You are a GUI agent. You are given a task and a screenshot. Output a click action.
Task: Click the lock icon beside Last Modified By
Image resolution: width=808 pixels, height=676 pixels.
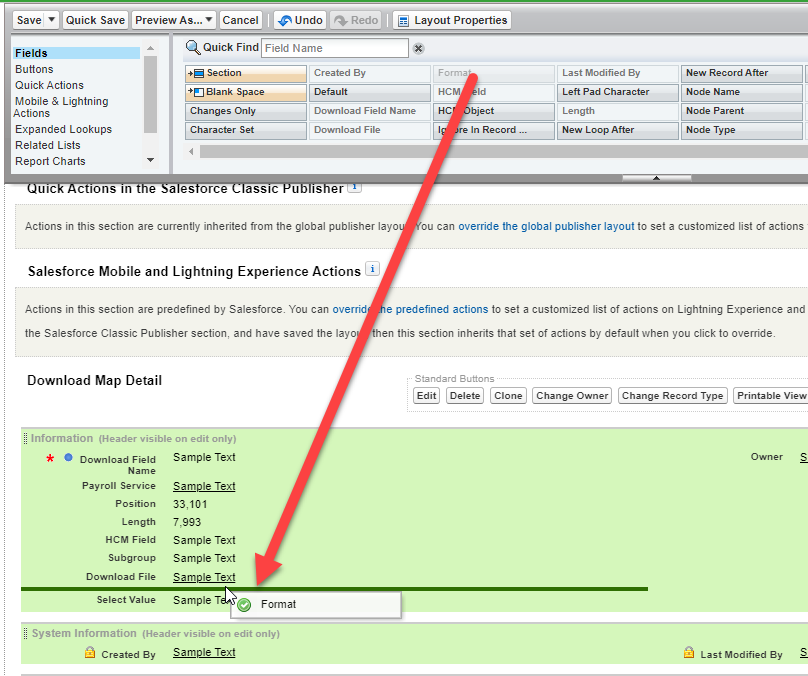click(689, 653)
